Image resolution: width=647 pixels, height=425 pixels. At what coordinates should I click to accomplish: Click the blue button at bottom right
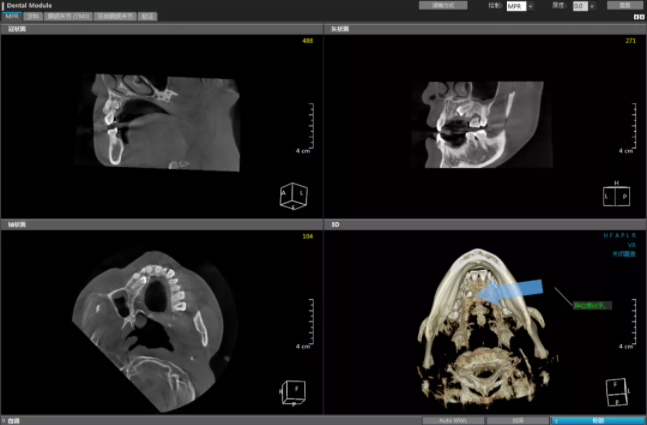597,420
